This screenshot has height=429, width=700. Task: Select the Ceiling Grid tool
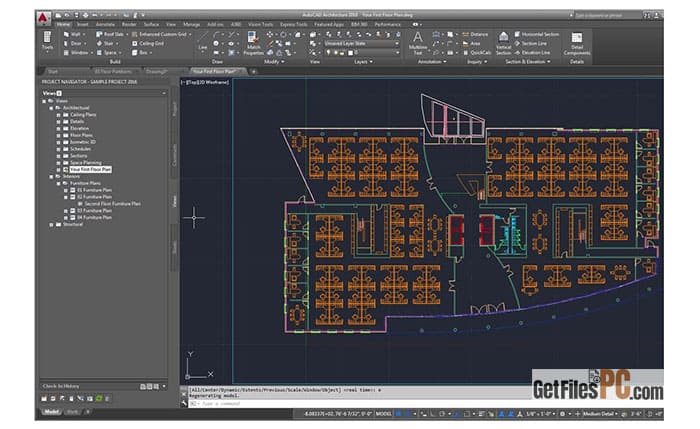[x=148, y=43]
